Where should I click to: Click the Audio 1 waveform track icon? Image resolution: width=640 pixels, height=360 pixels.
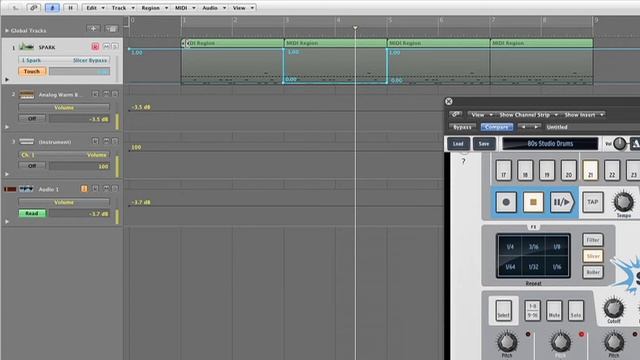point(27,189)
